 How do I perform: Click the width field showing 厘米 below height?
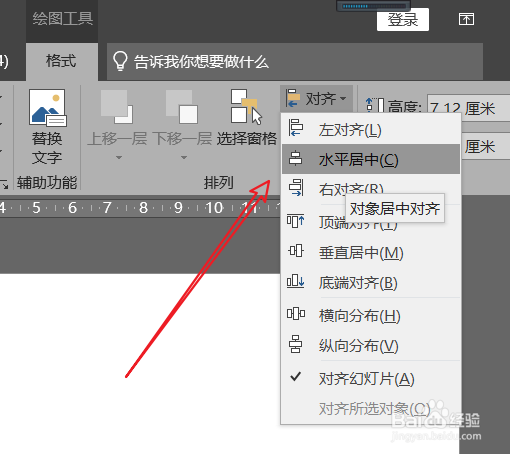tap(486, 147)
